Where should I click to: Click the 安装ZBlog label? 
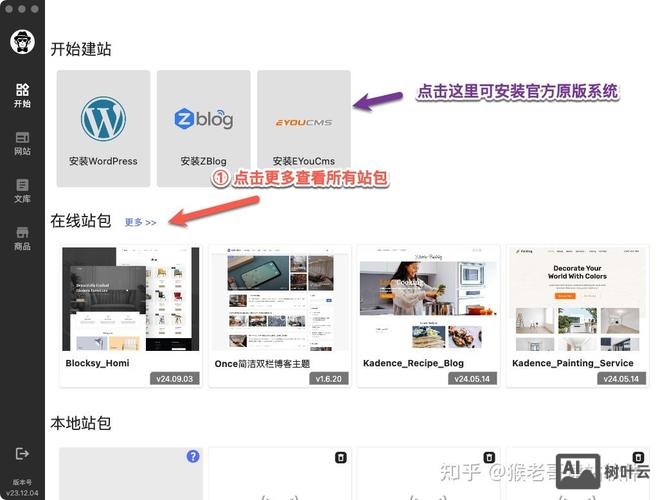point(204,161)
